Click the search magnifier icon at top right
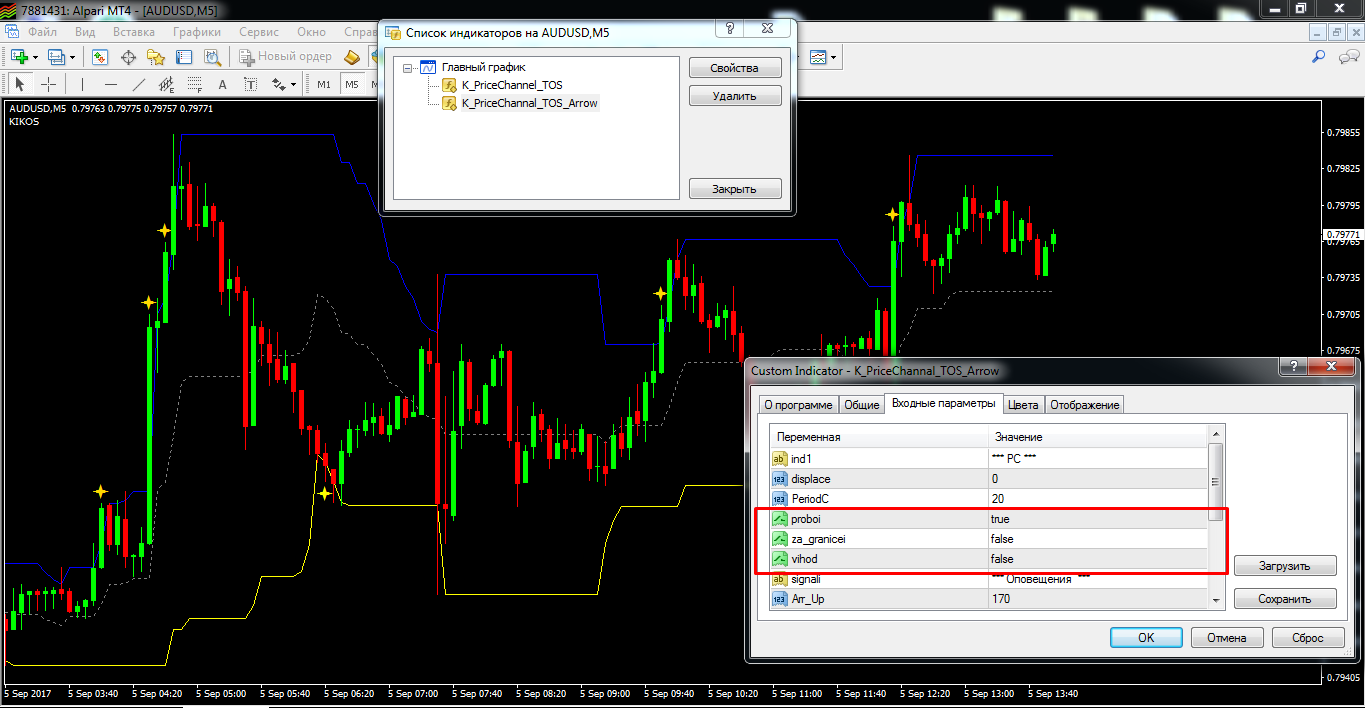 [x=1318, y=57]
